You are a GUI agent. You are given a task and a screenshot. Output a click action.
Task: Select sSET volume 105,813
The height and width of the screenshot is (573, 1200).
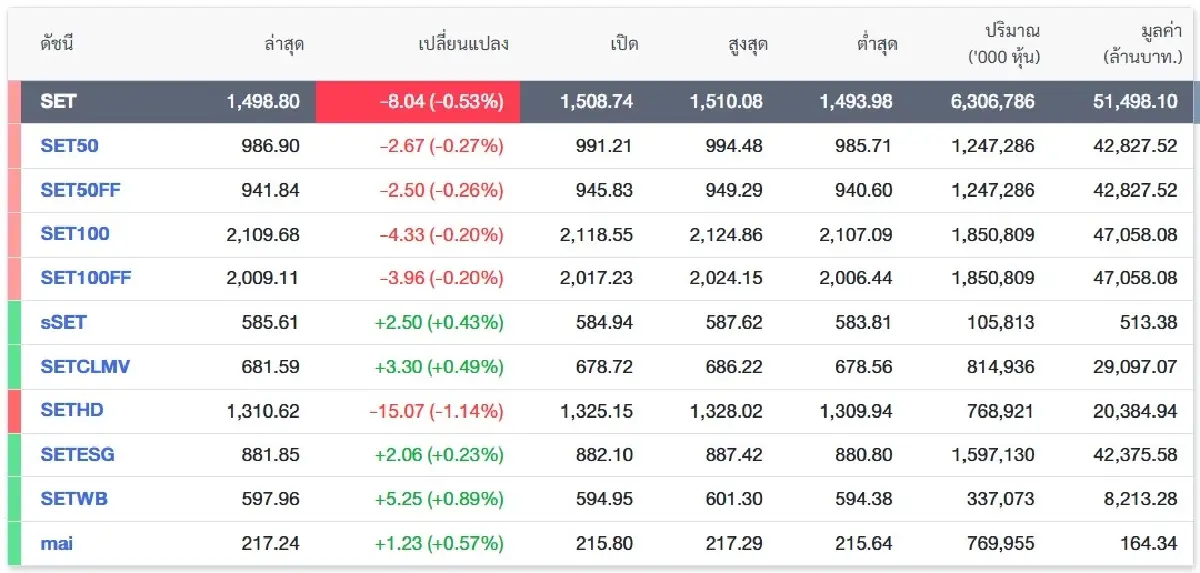[1002, 322]
